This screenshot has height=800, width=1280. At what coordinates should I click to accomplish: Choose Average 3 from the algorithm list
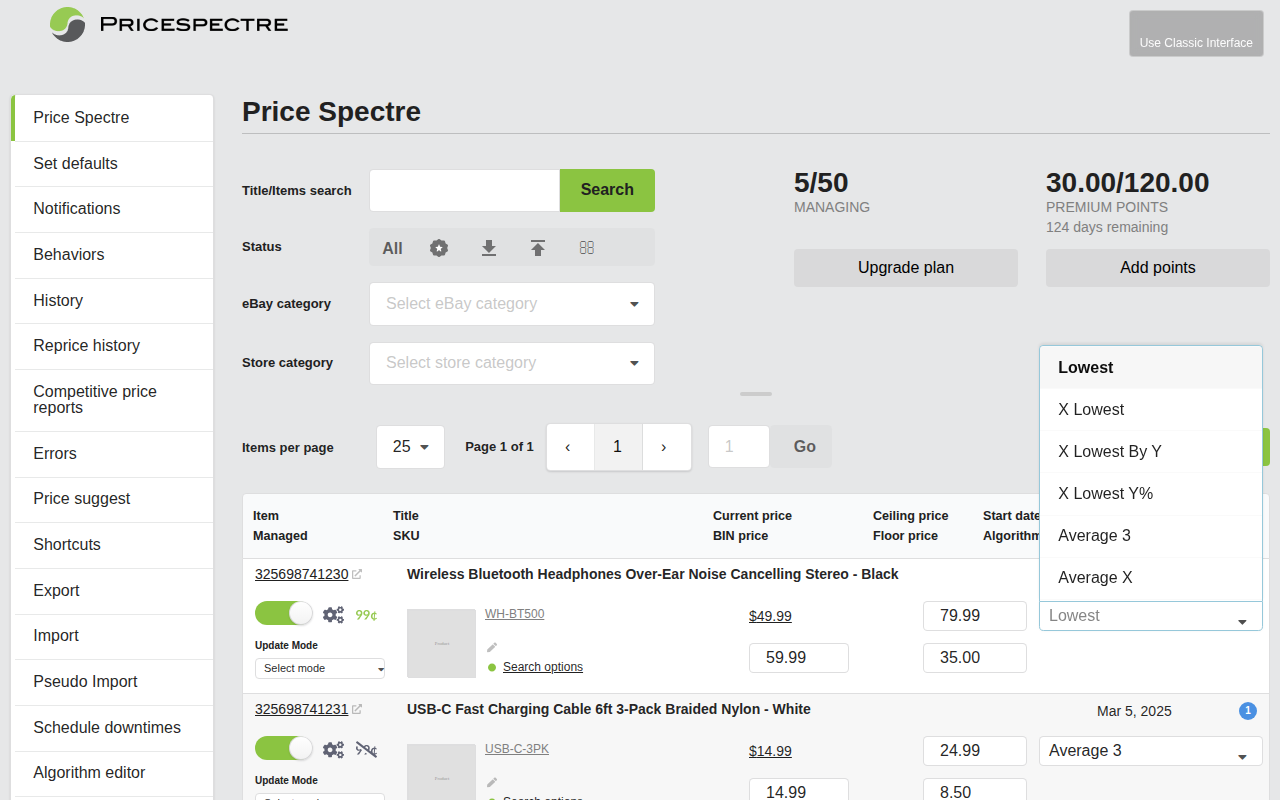pyautogui.click(x=1094, y=535)
